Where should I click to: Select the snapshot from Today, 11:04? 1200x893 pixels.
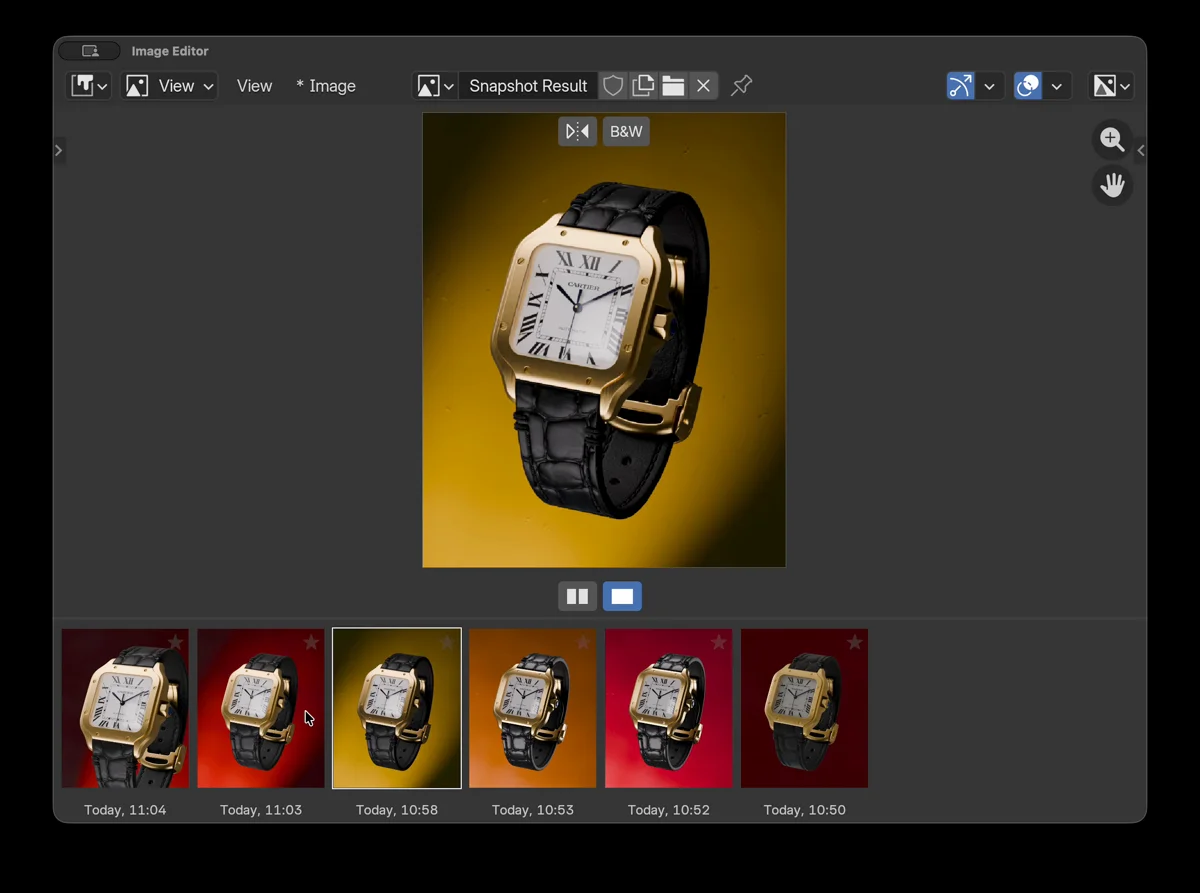point(125,708)
